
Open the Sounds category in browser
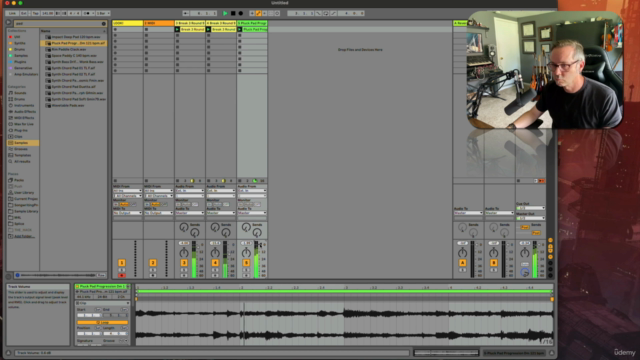coord(20,93)
